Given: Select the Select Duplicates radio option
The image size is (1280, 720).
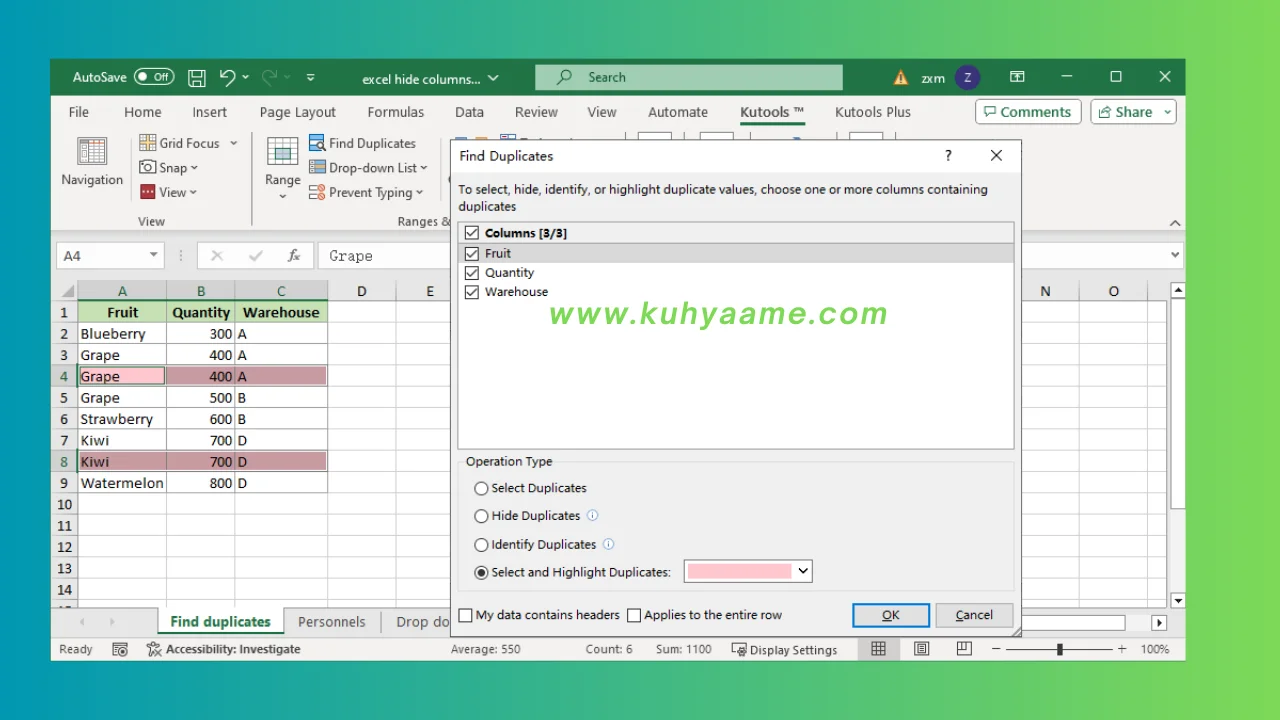Looking at the screenshot, I should (x=482, y=488).
